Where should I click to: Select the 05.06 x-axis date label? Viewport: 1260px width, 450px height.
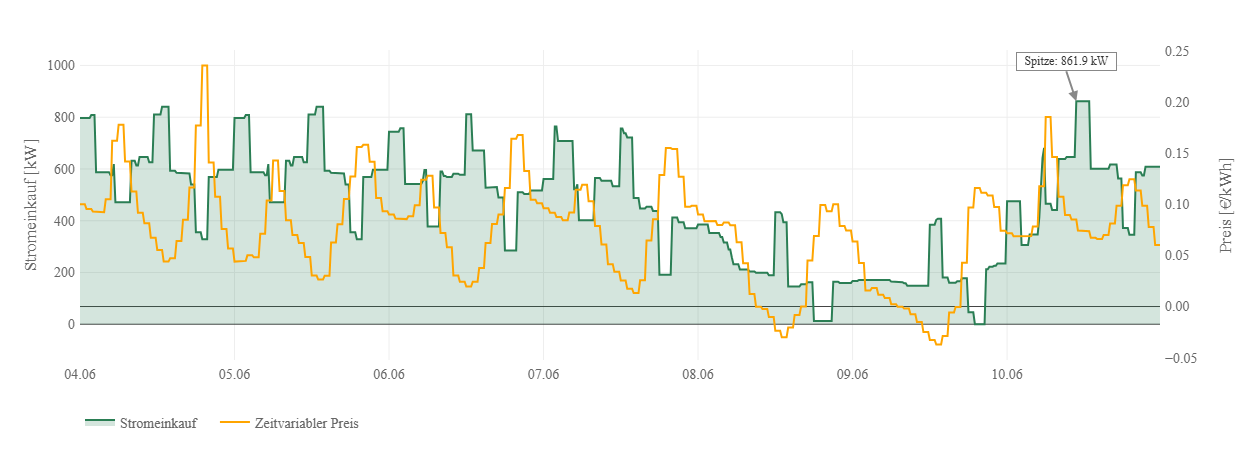[x=234, y=375]
